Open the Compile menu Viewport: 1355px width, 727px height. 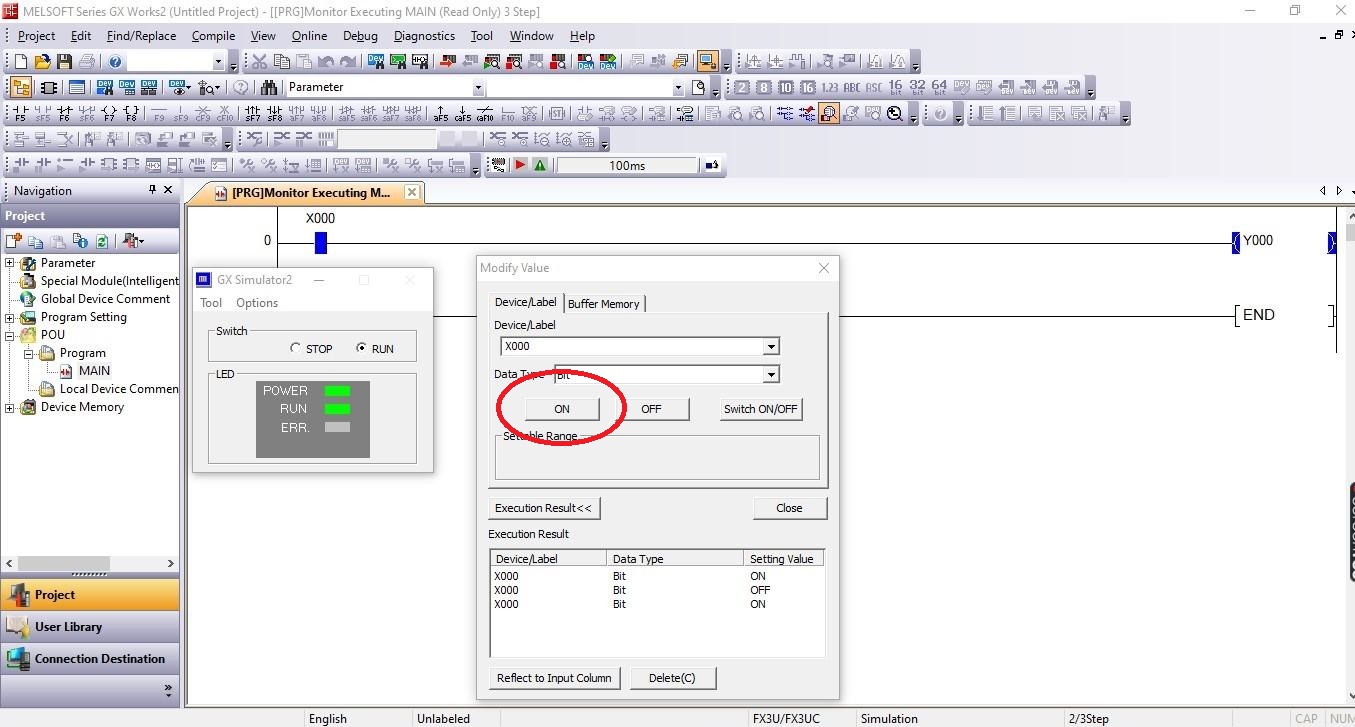(x=213, y=35)
